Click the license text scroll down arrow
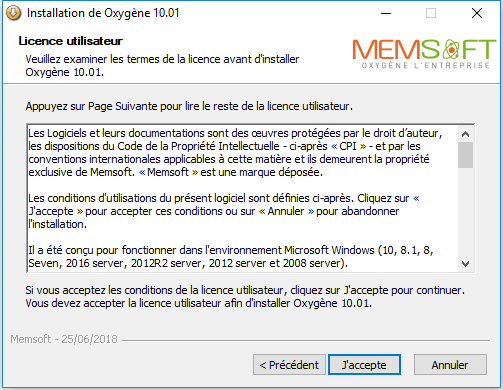The image size is (503, 390). 465,264
